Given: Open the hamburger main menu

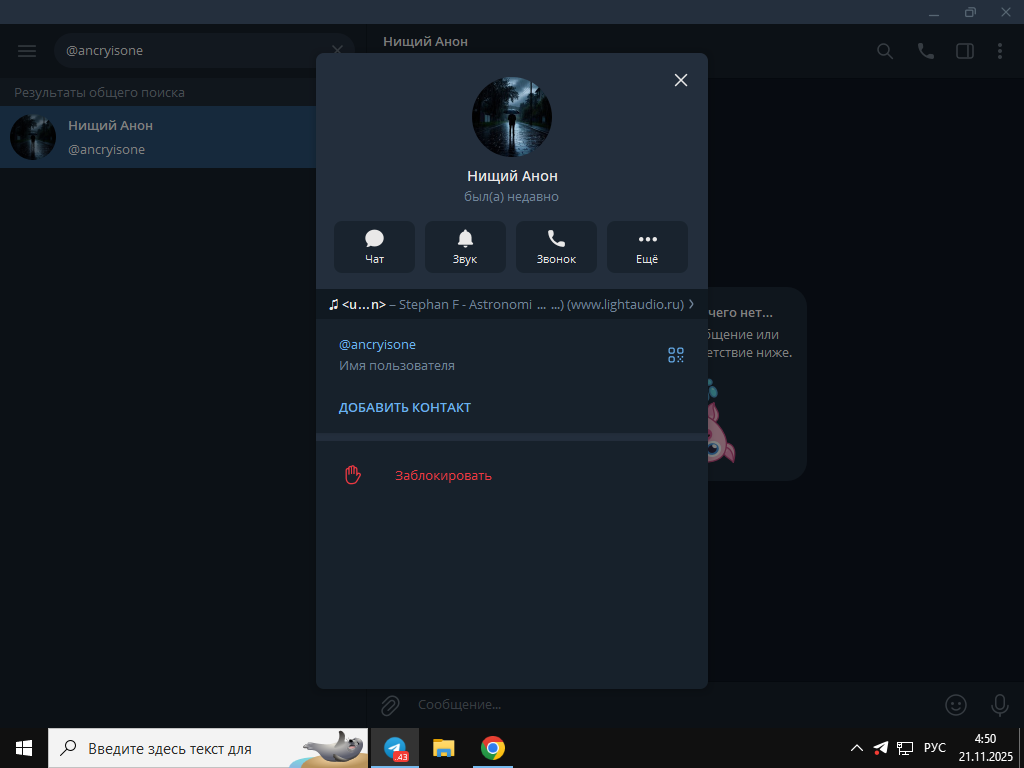Looking at the screenshot, I should (27, 50).
